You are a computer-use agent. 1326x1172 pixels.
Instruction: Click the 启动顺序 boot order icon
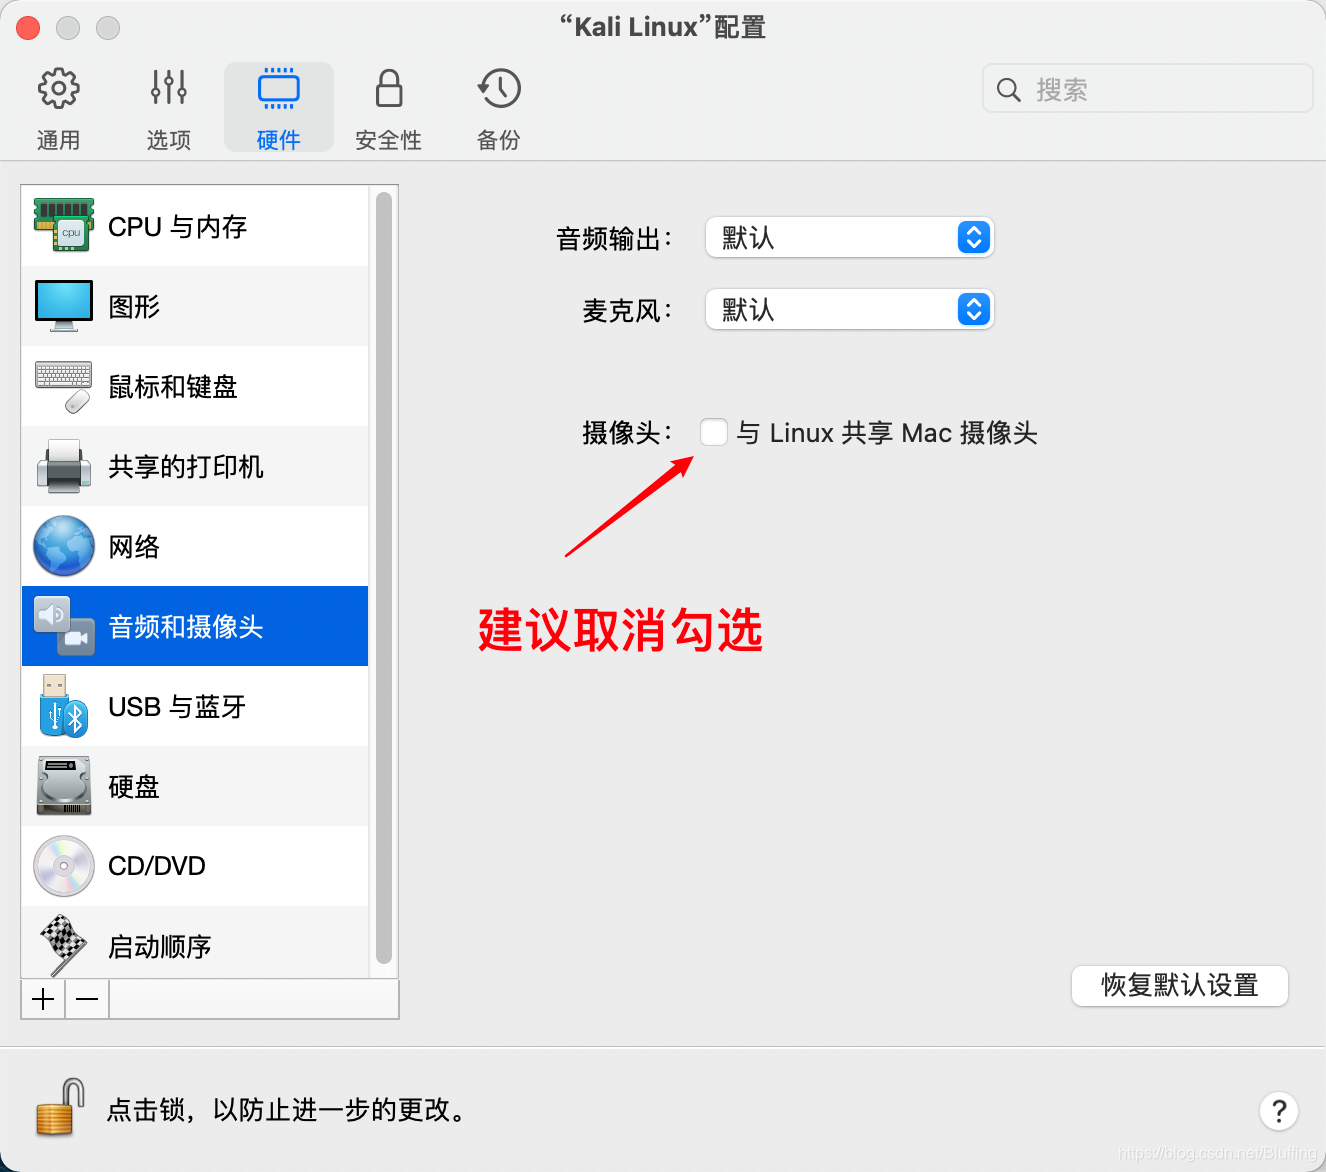click(x=64, y=946)
